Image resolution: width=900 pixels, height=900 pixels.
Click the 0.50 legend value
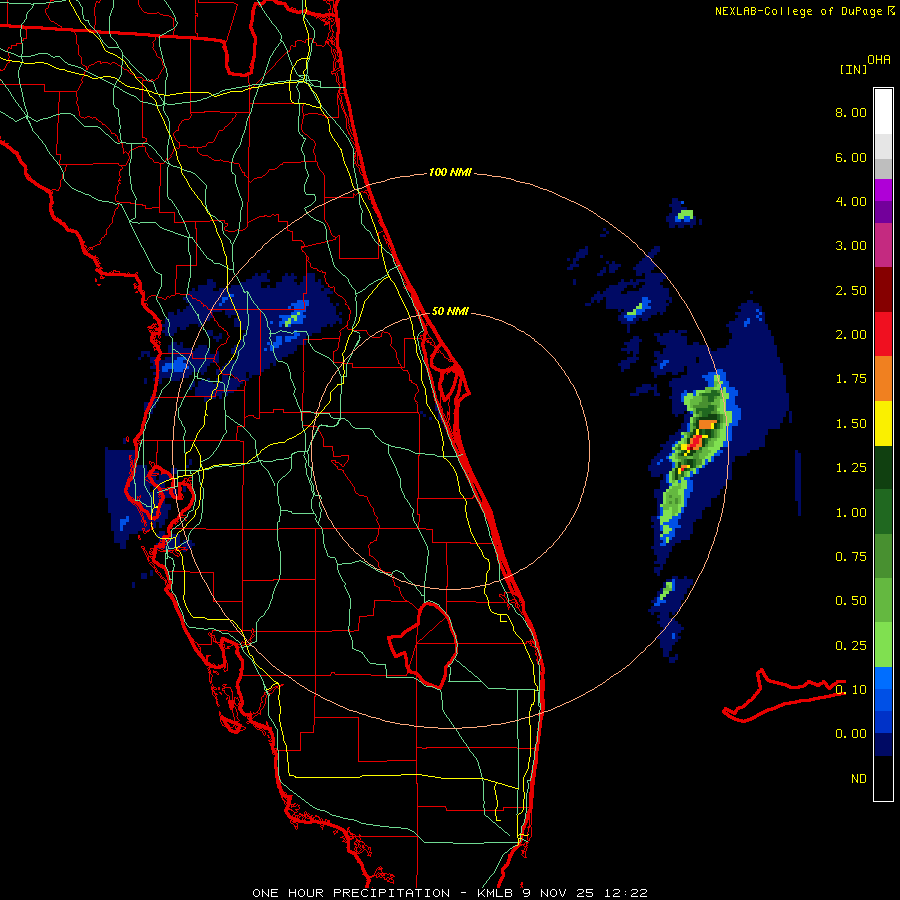(x=851, y=601)
